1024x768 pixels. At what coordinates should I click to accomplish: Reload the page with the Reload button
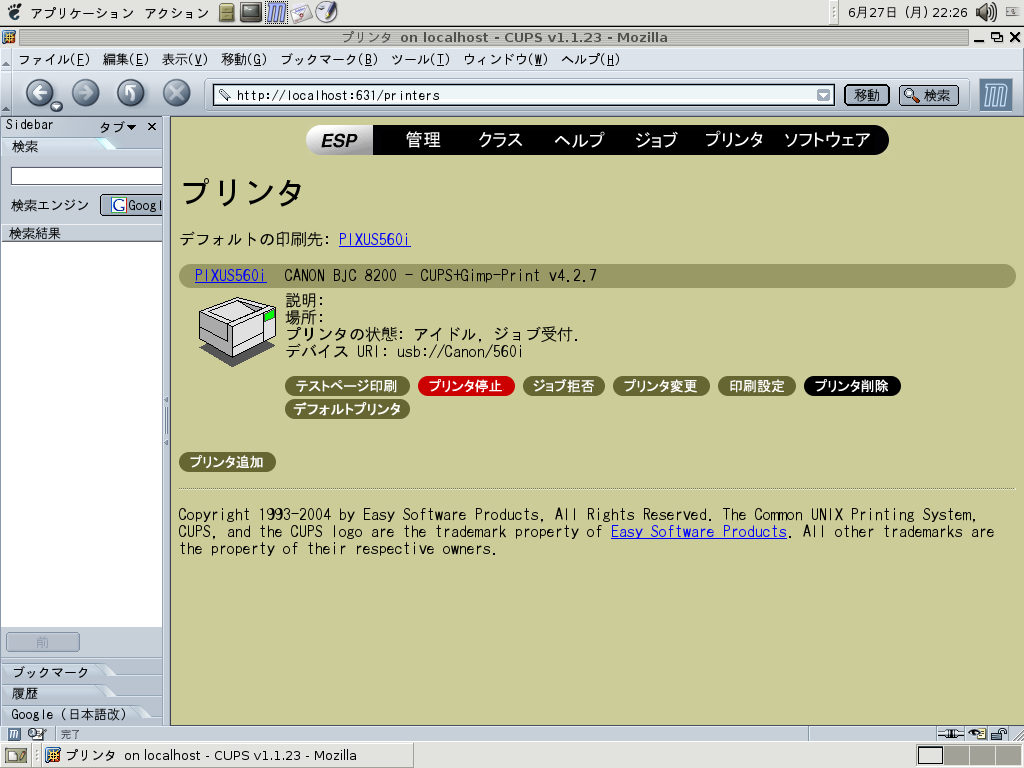pyautogui.click(x=131, y=93)
